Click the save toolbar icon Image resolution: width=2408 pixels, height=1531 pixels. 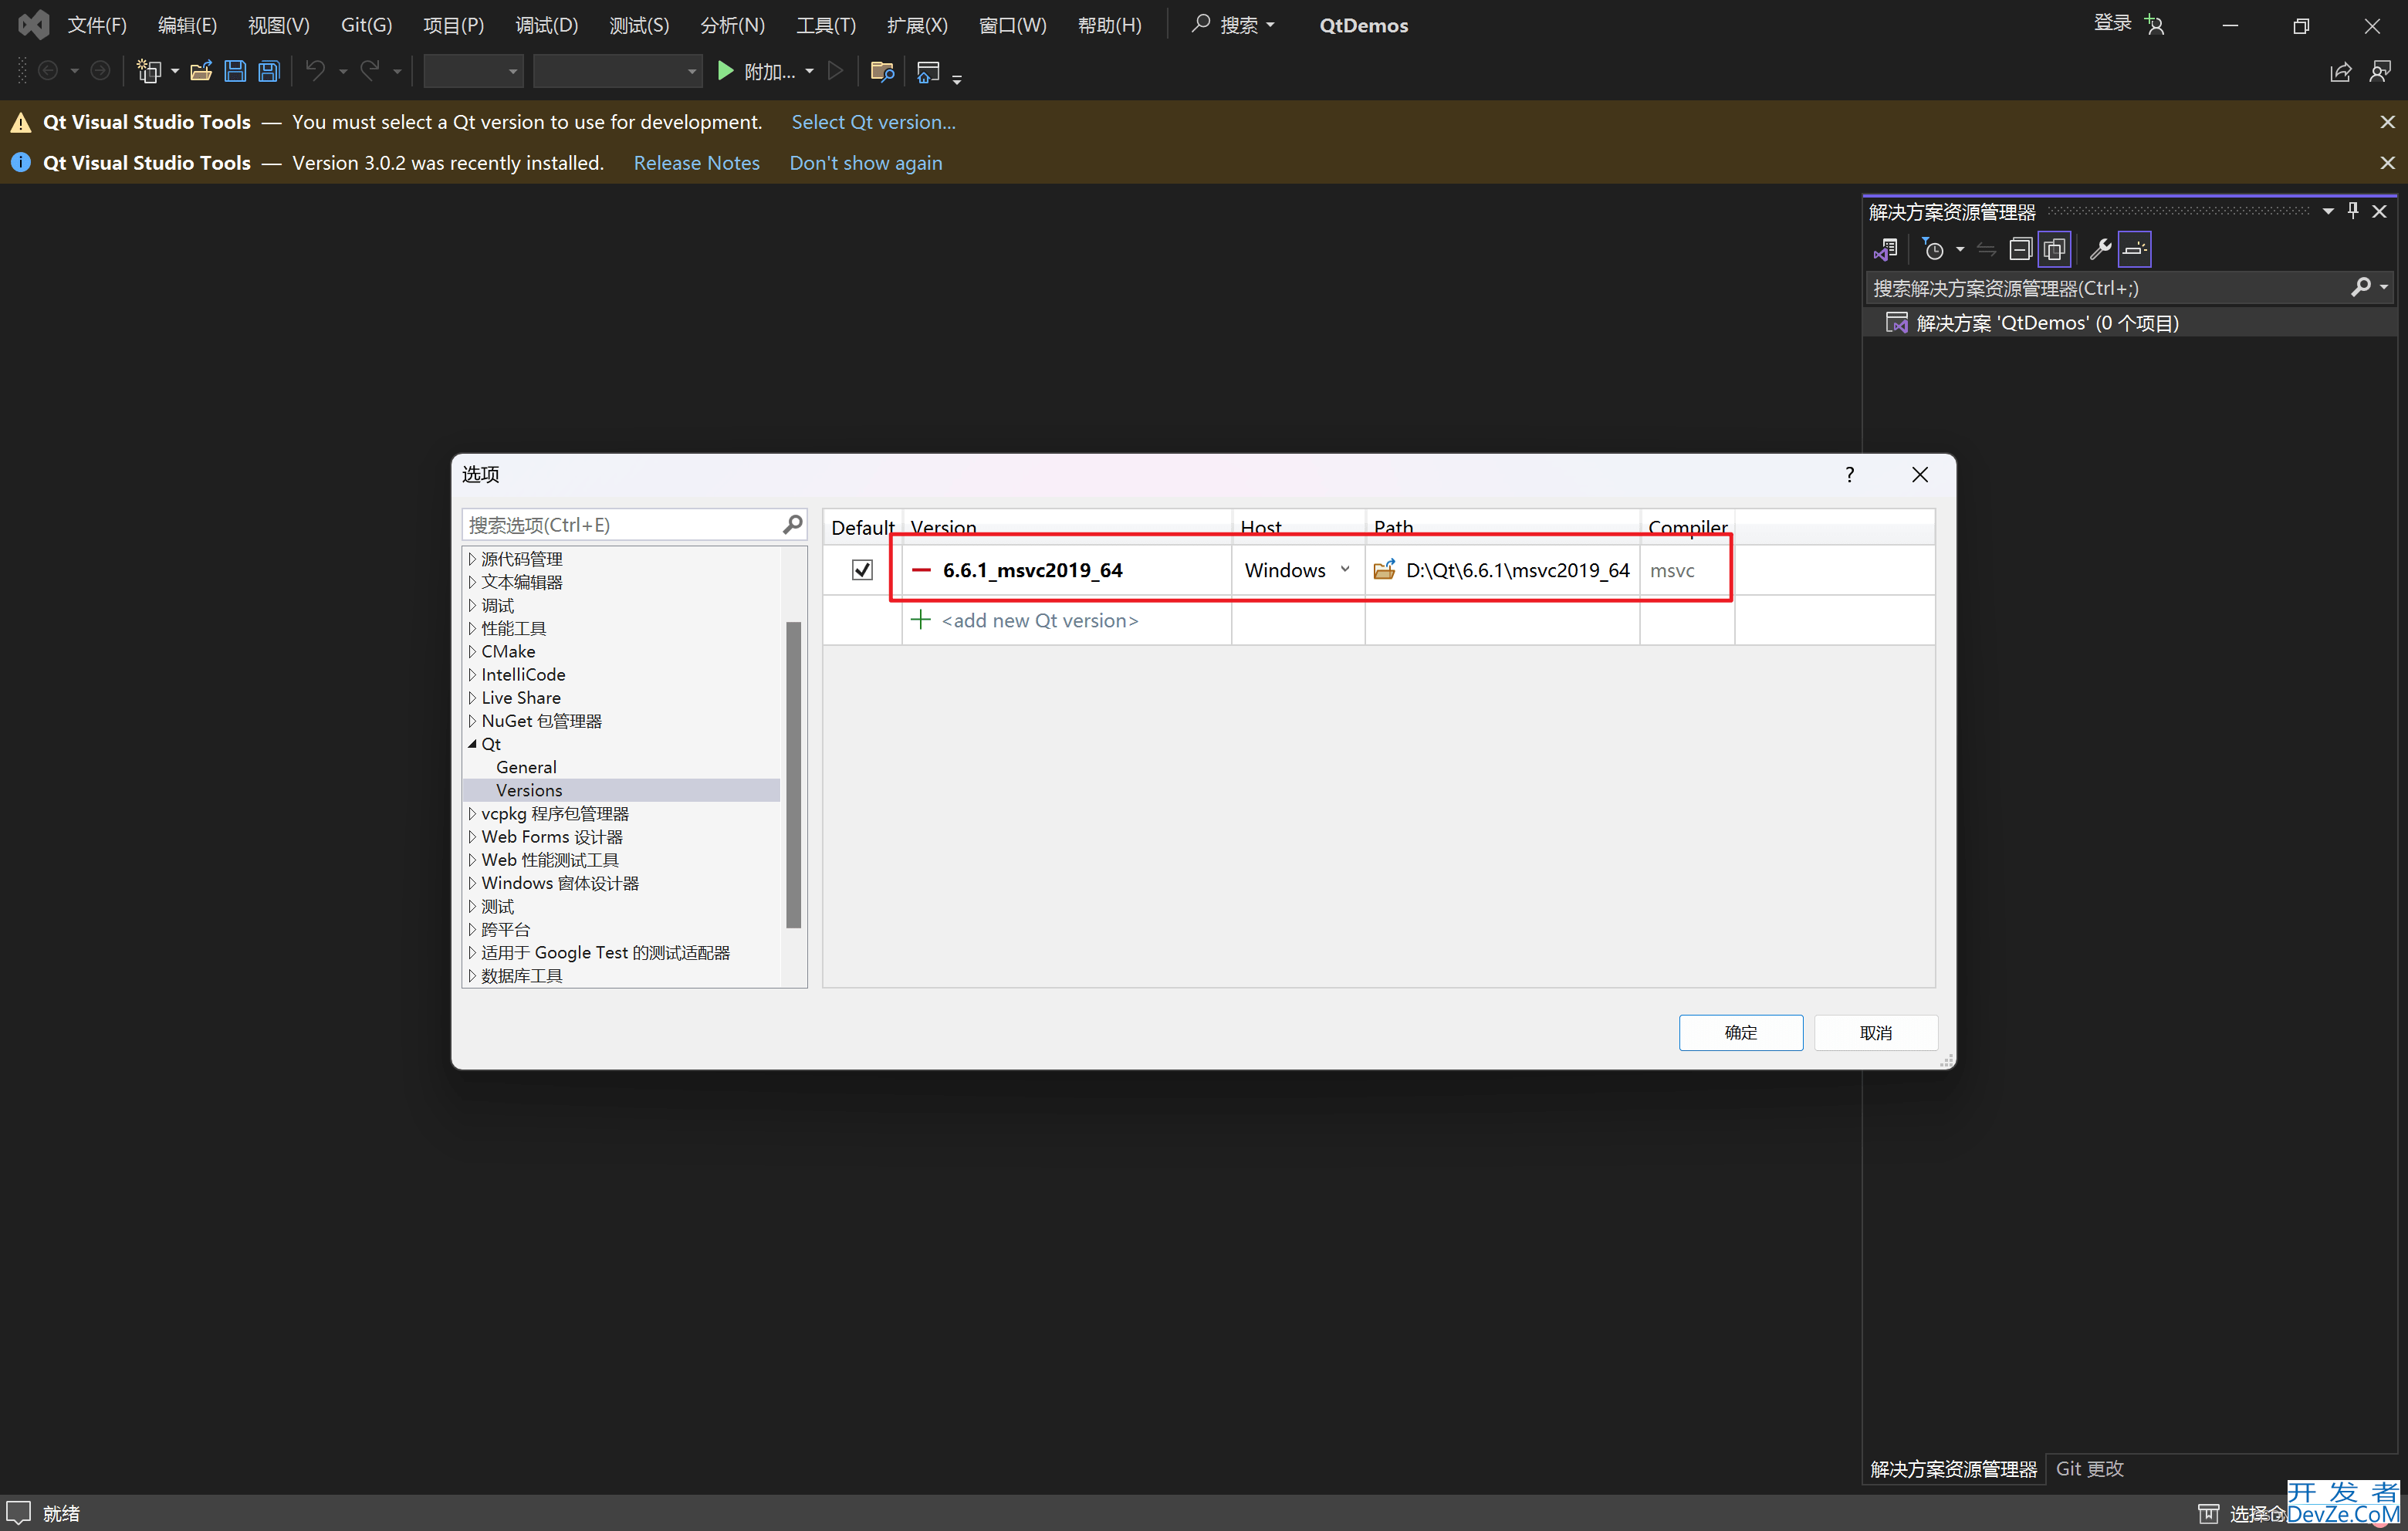click(x=235, y=71)
